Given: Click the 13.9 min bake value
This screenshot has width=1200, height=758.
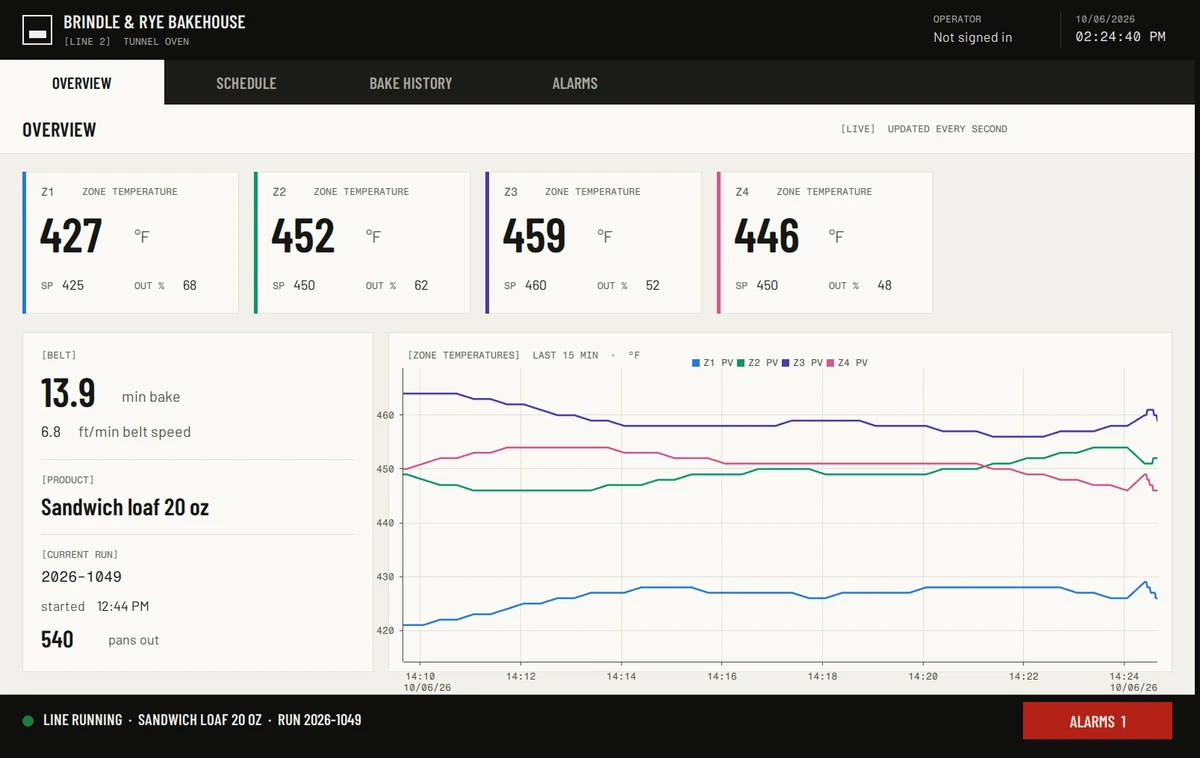Looking at the screenshot, I should coord(68,393).
